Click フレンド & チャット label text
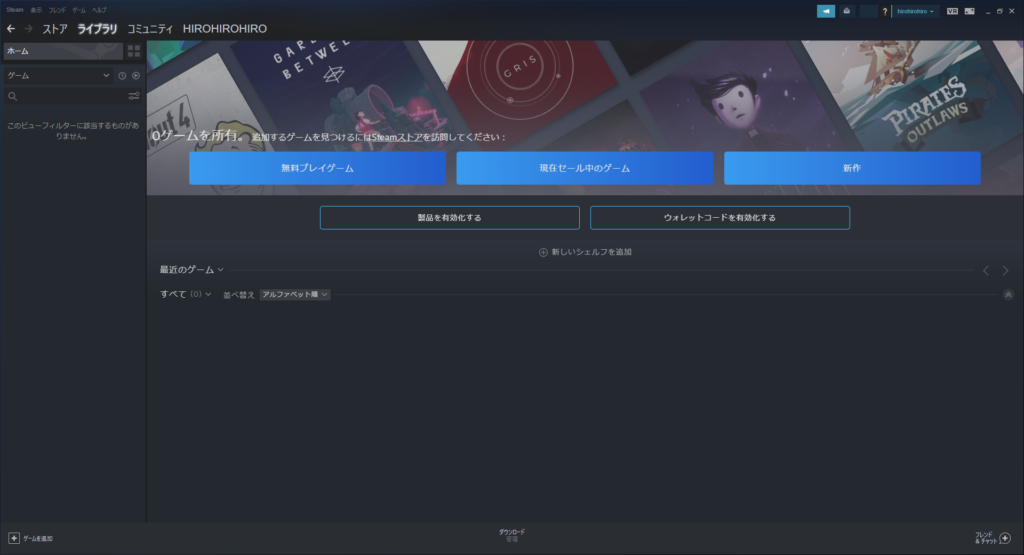 (985, 538)
